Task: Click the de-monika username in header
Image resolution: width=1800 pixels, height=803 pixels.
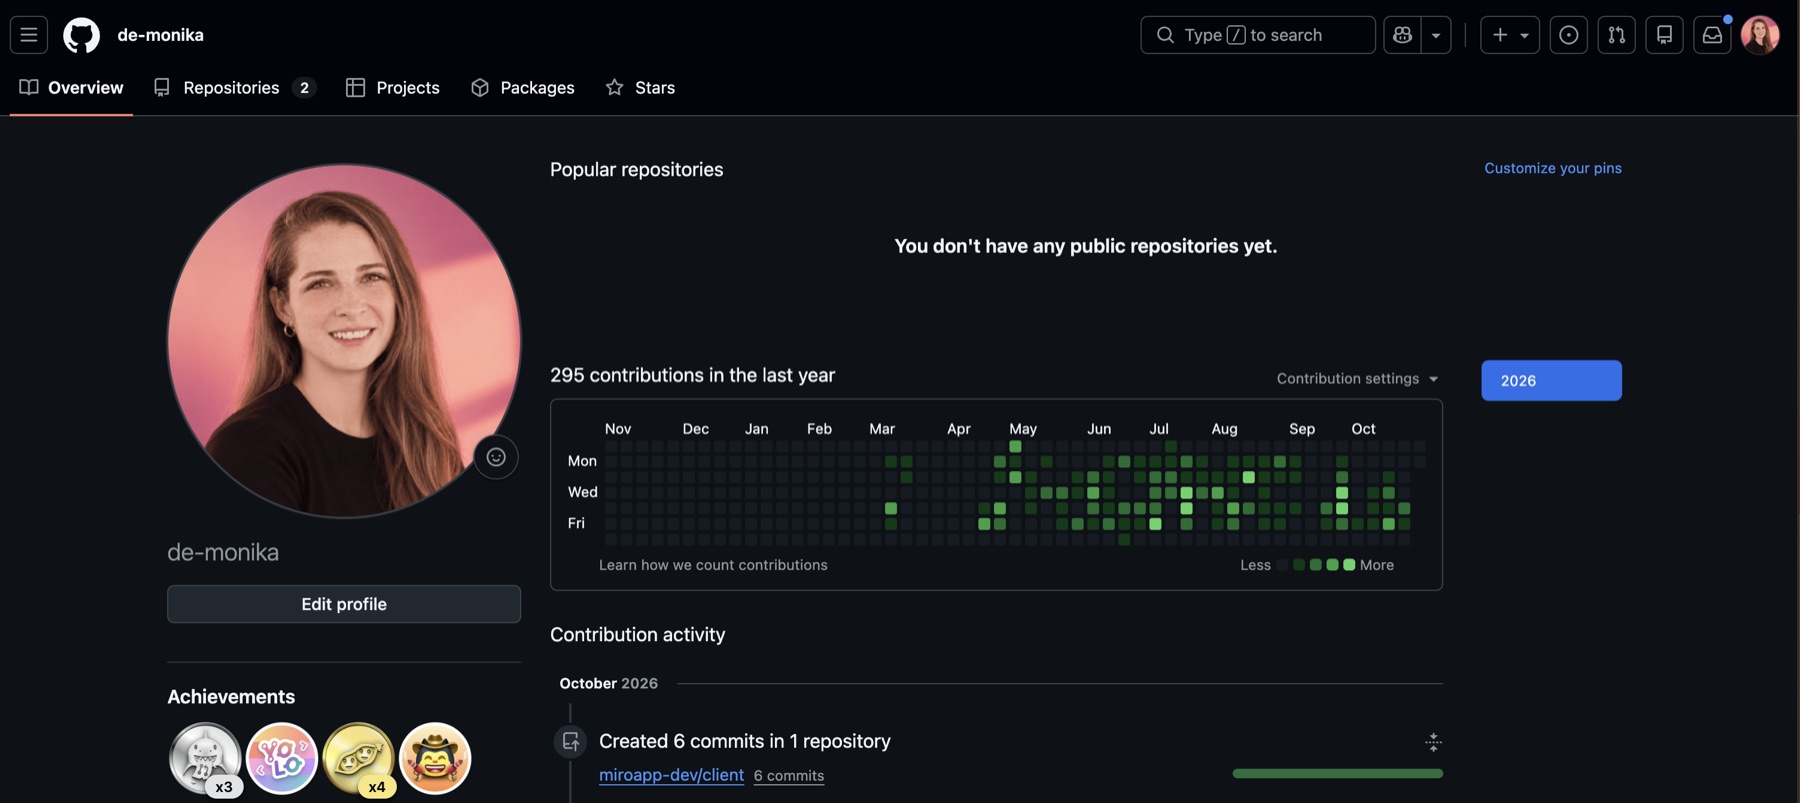Action: tap(160, 35)
